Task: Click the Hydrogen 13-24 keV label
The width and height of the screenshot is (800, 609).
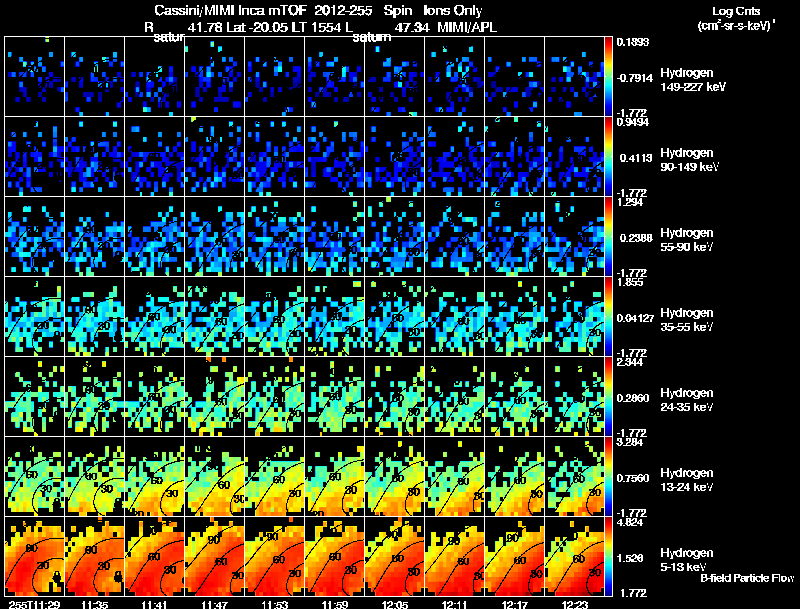Action: (x=687, y=480)
